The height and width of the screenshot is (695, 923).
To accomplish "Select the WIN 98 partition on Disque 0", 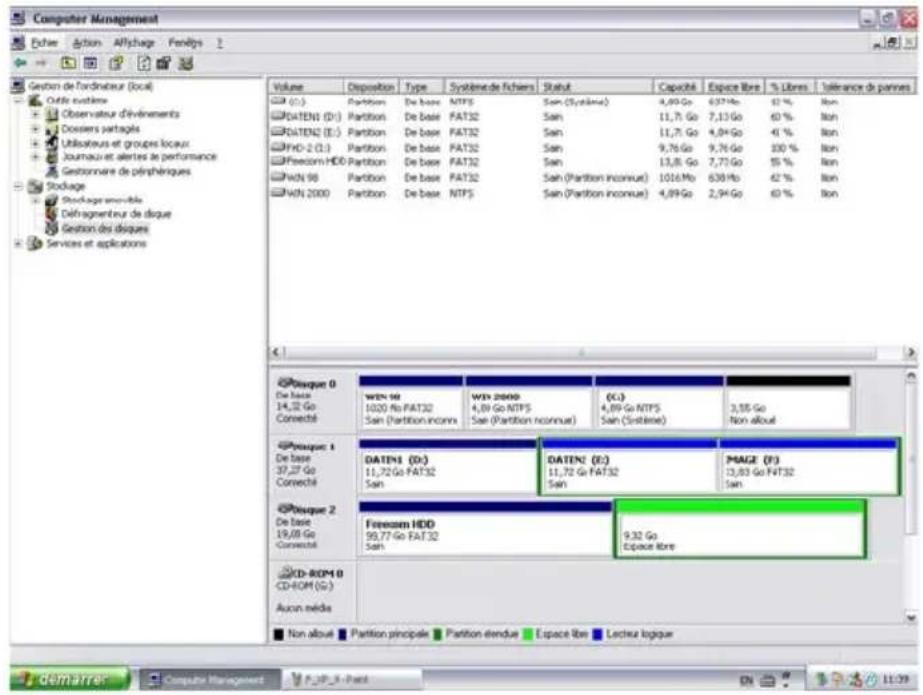I will pos(411,403).
